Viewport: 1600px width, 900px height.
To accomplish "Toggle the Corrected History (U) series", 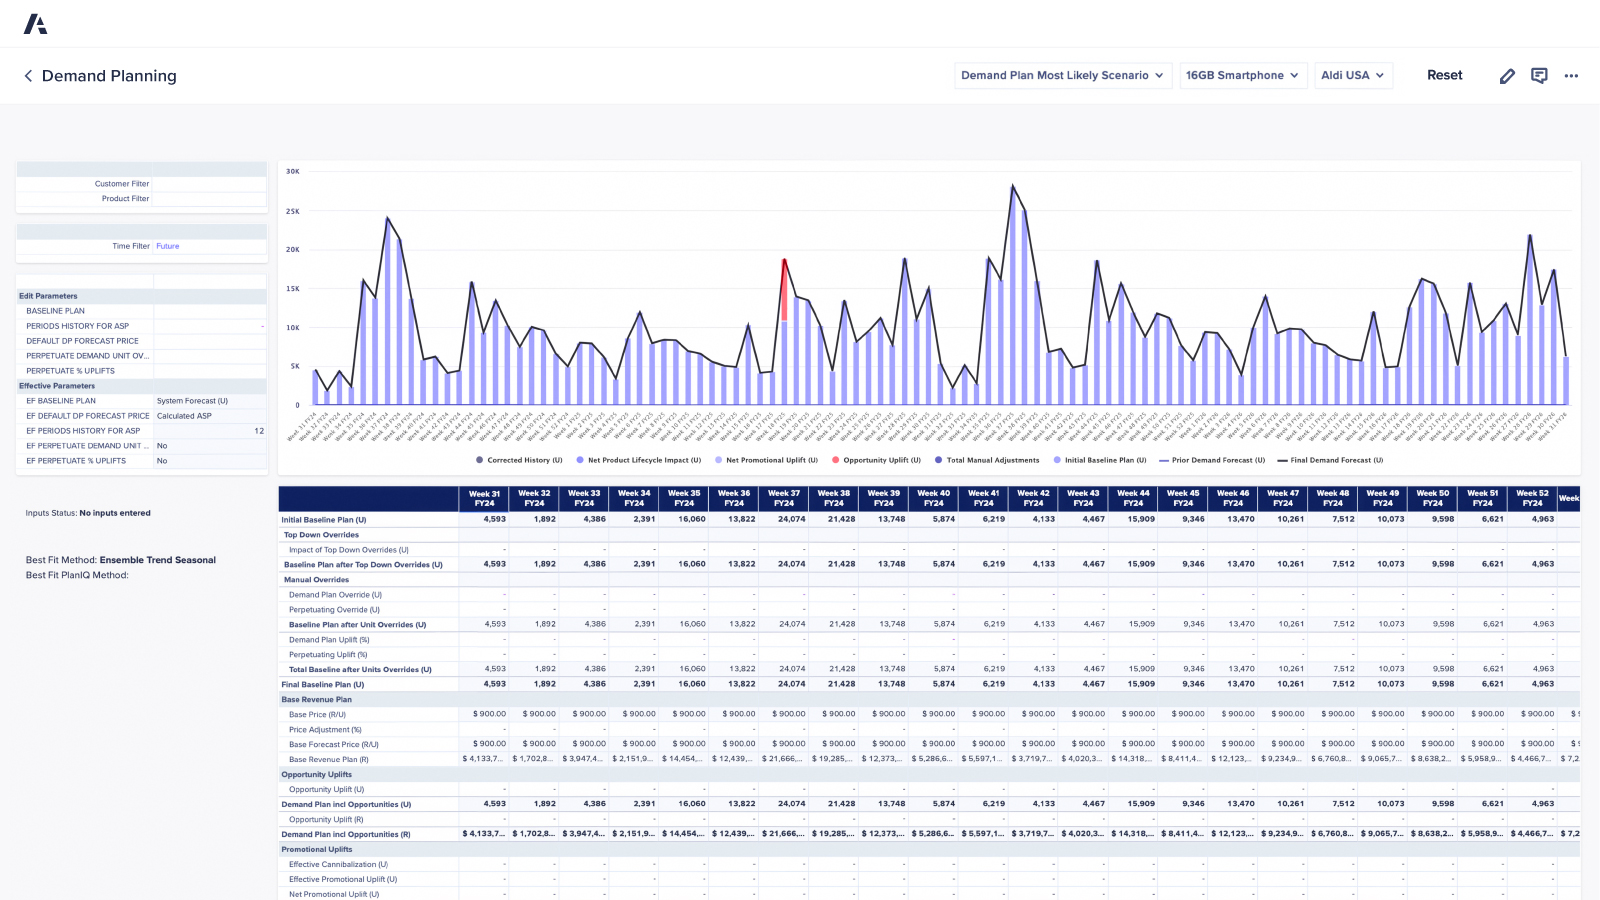I will click(x=480, y=460).
